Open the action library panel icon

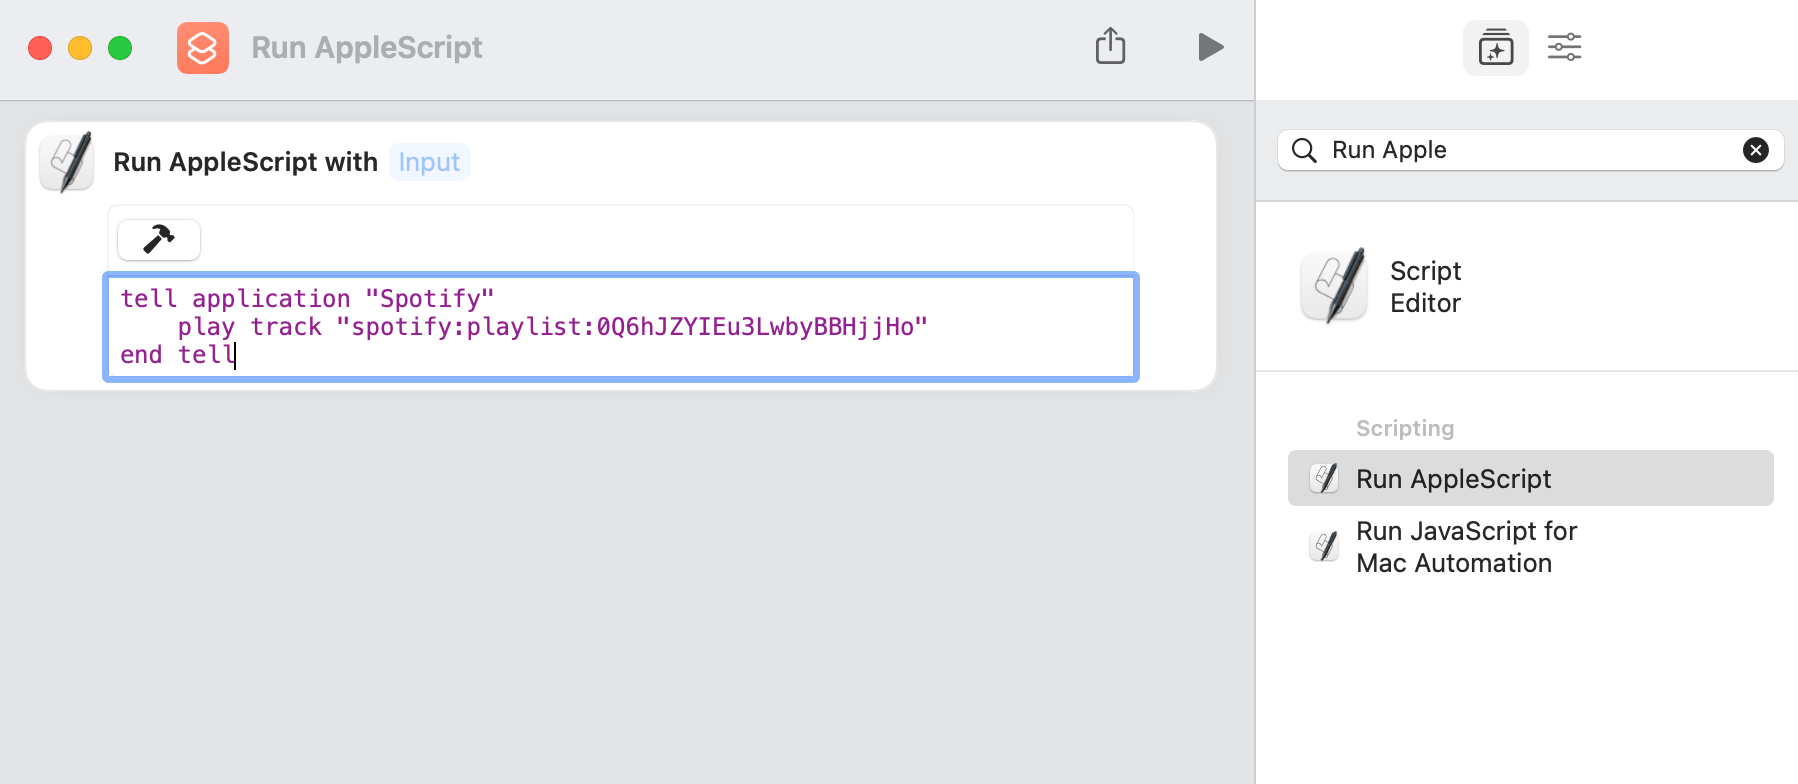coord(1495,48)
